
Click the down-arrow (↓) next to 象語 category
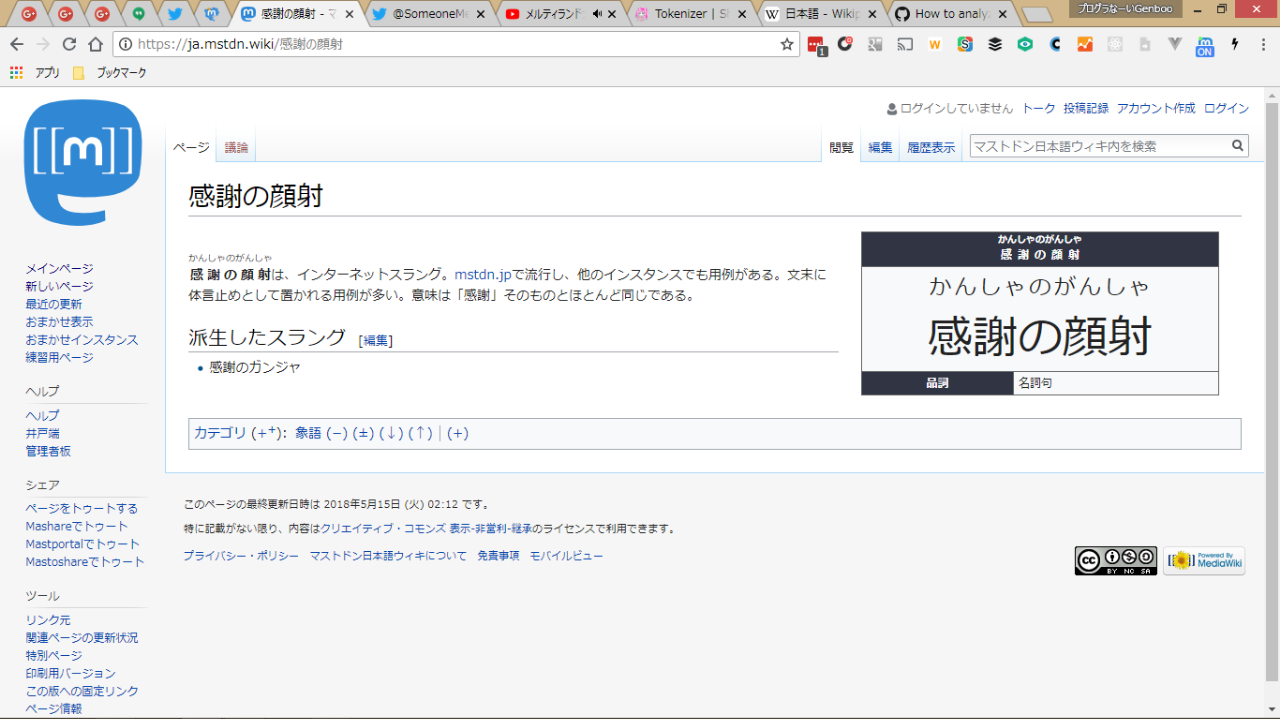[391, 433]
